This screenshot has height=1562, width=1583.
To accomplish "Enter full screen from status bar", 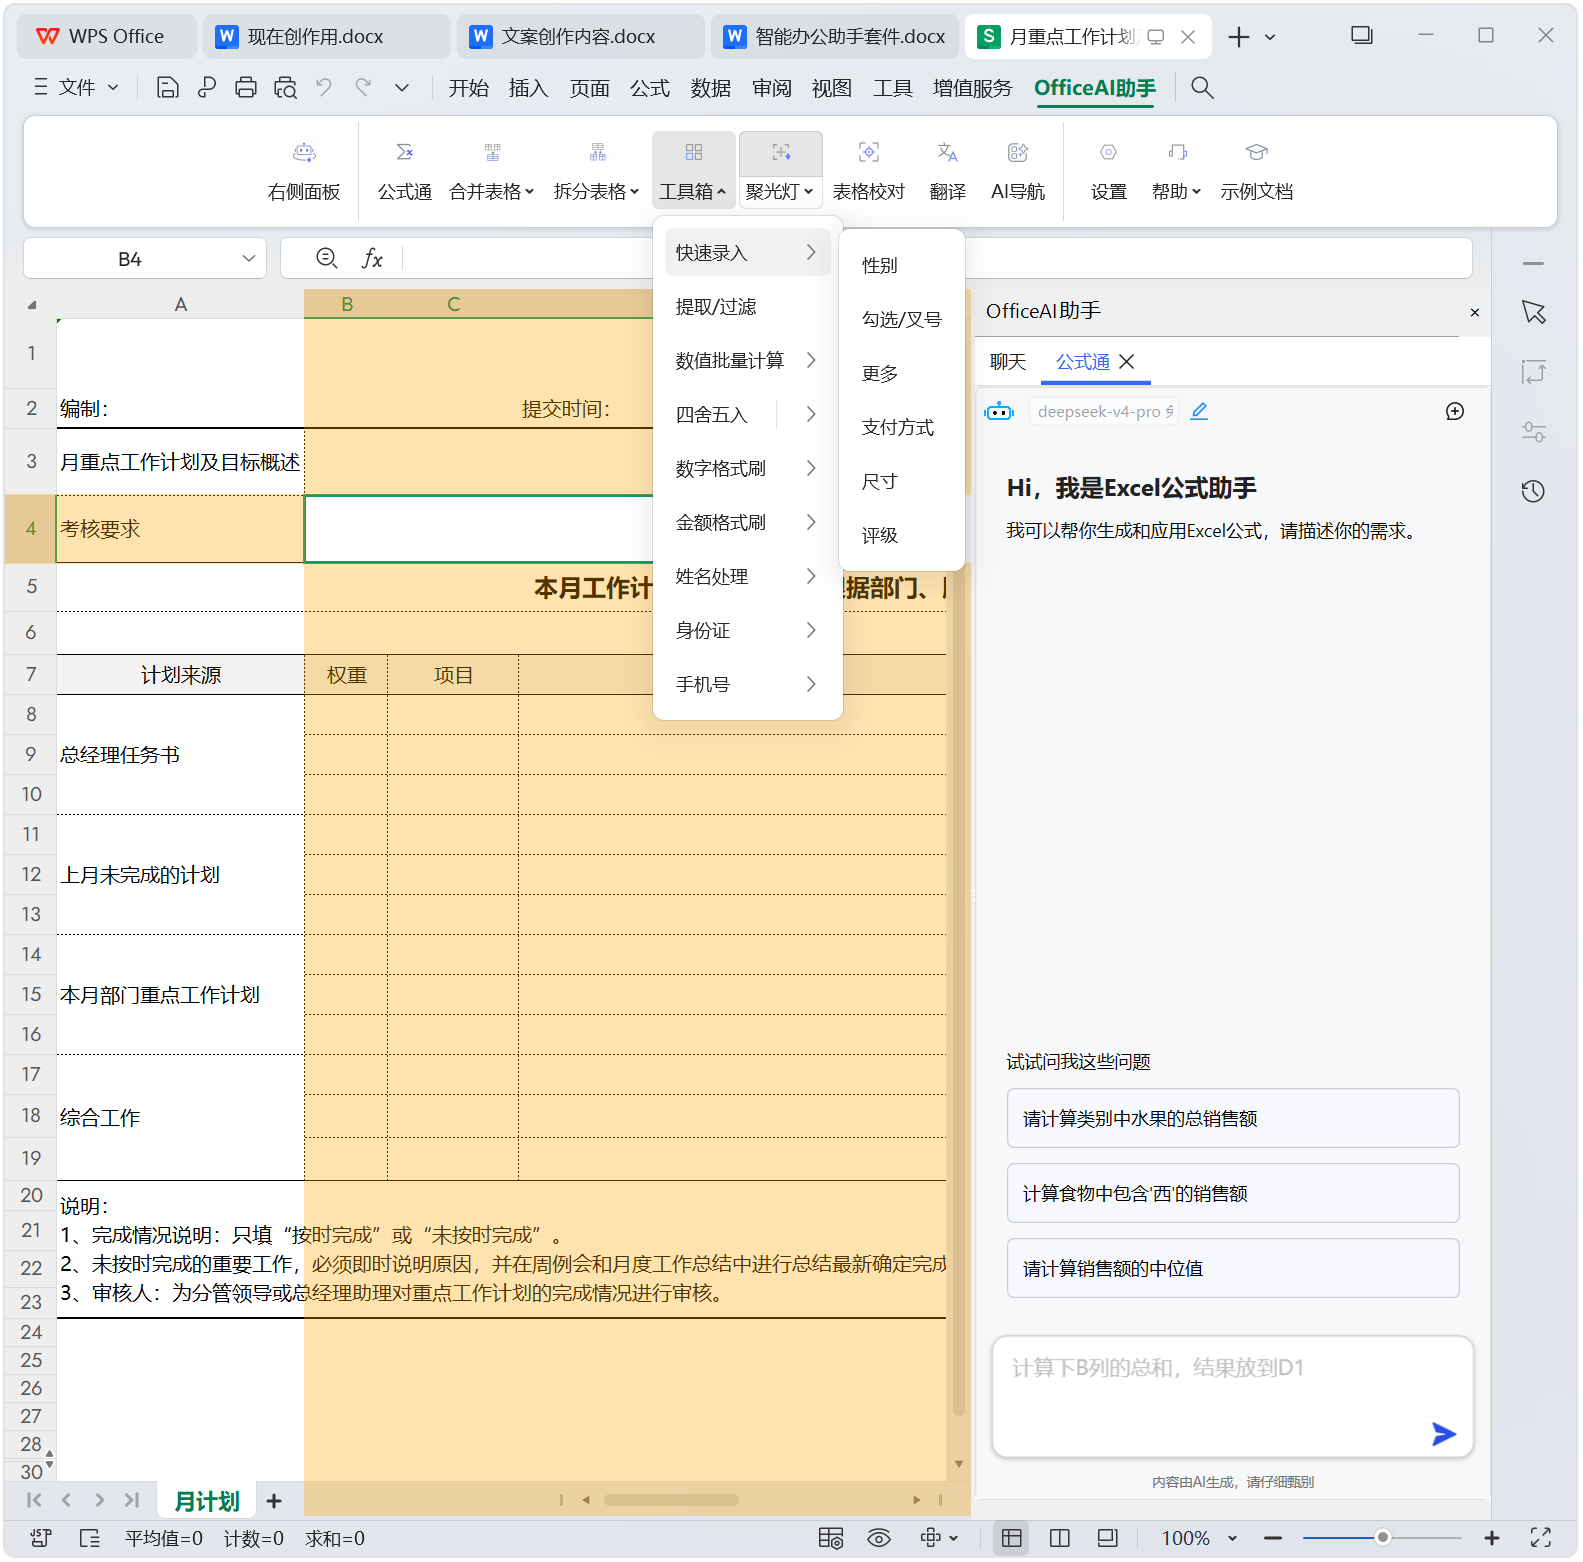I will (x=1541, y=1538).
